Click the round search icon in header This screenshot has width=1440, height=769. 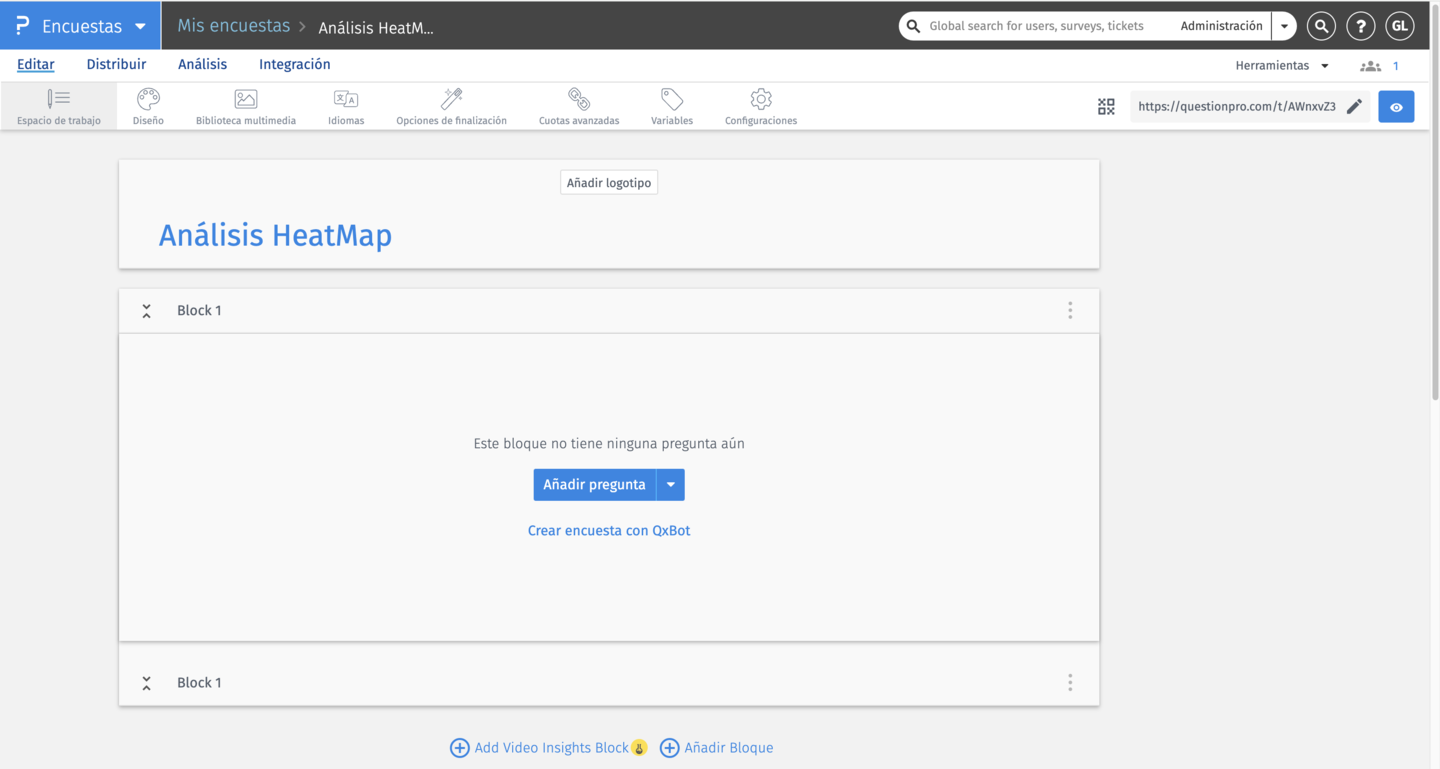(1321, 26)
